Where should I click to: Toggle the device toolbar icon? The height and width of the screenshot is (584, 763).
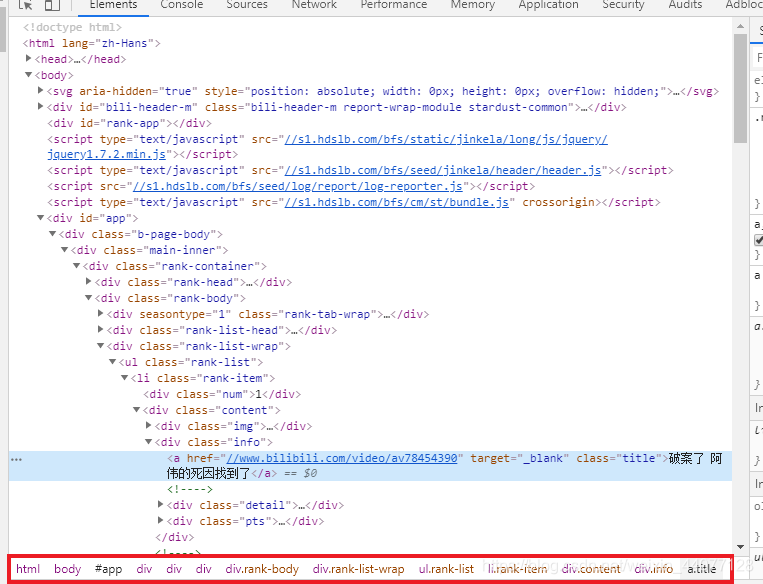(x=52, y=5)
